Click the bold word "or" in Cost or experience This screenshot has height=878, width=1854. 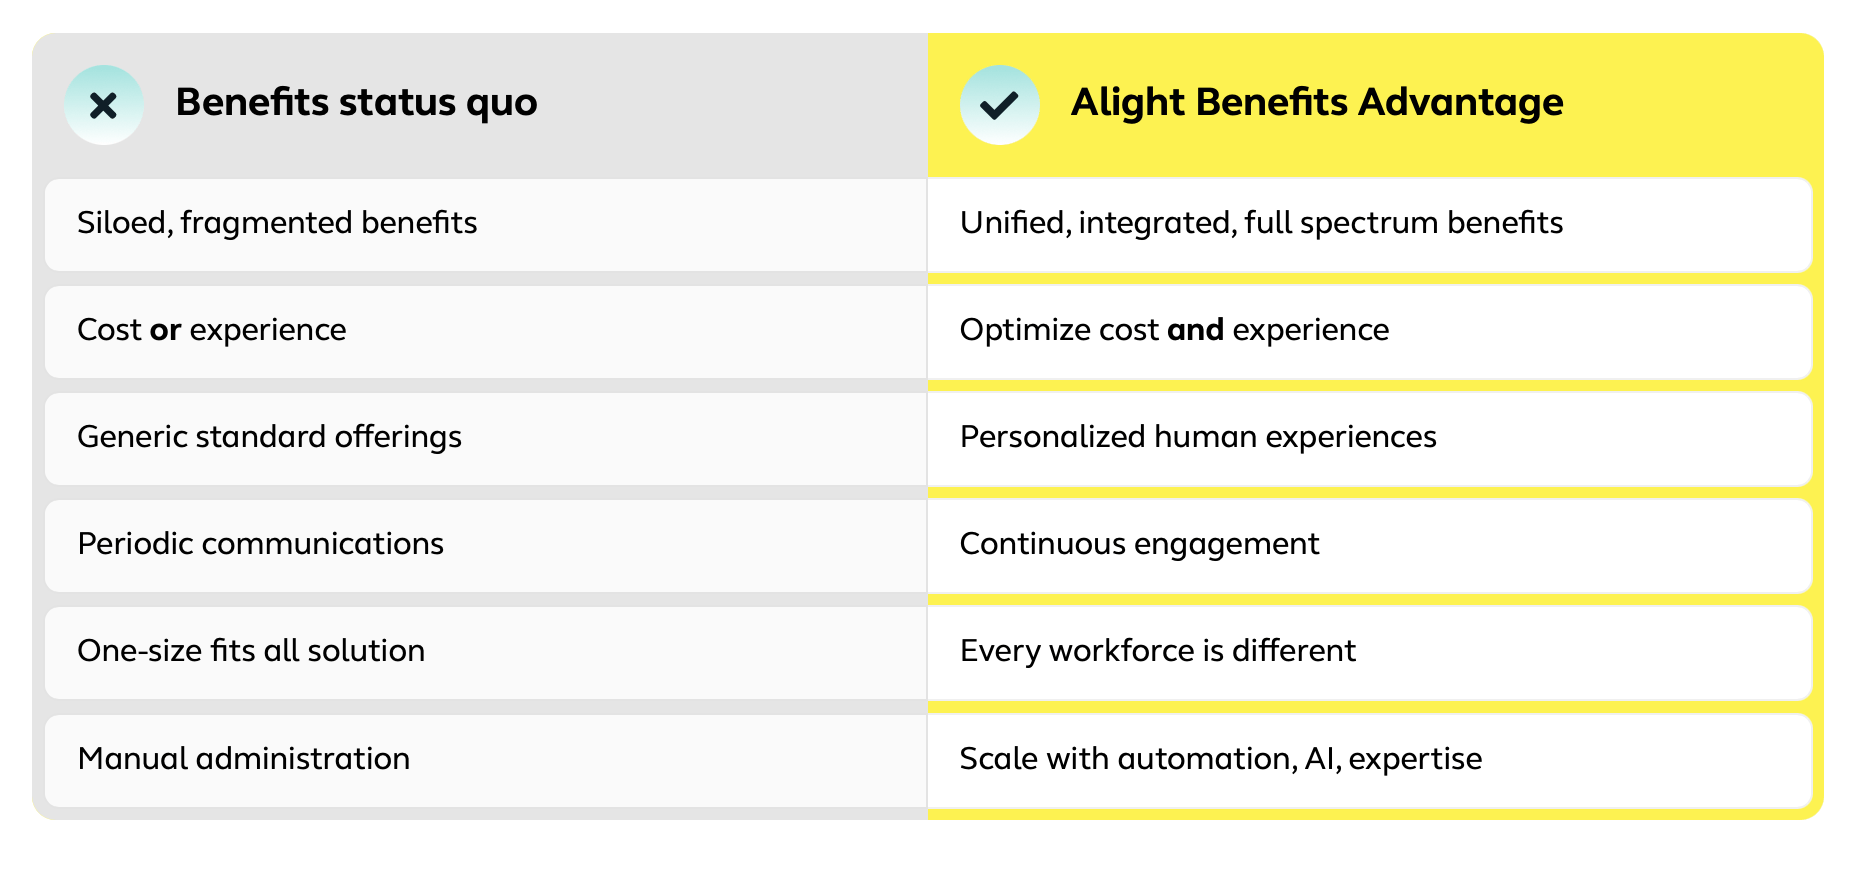coord(165,330)
